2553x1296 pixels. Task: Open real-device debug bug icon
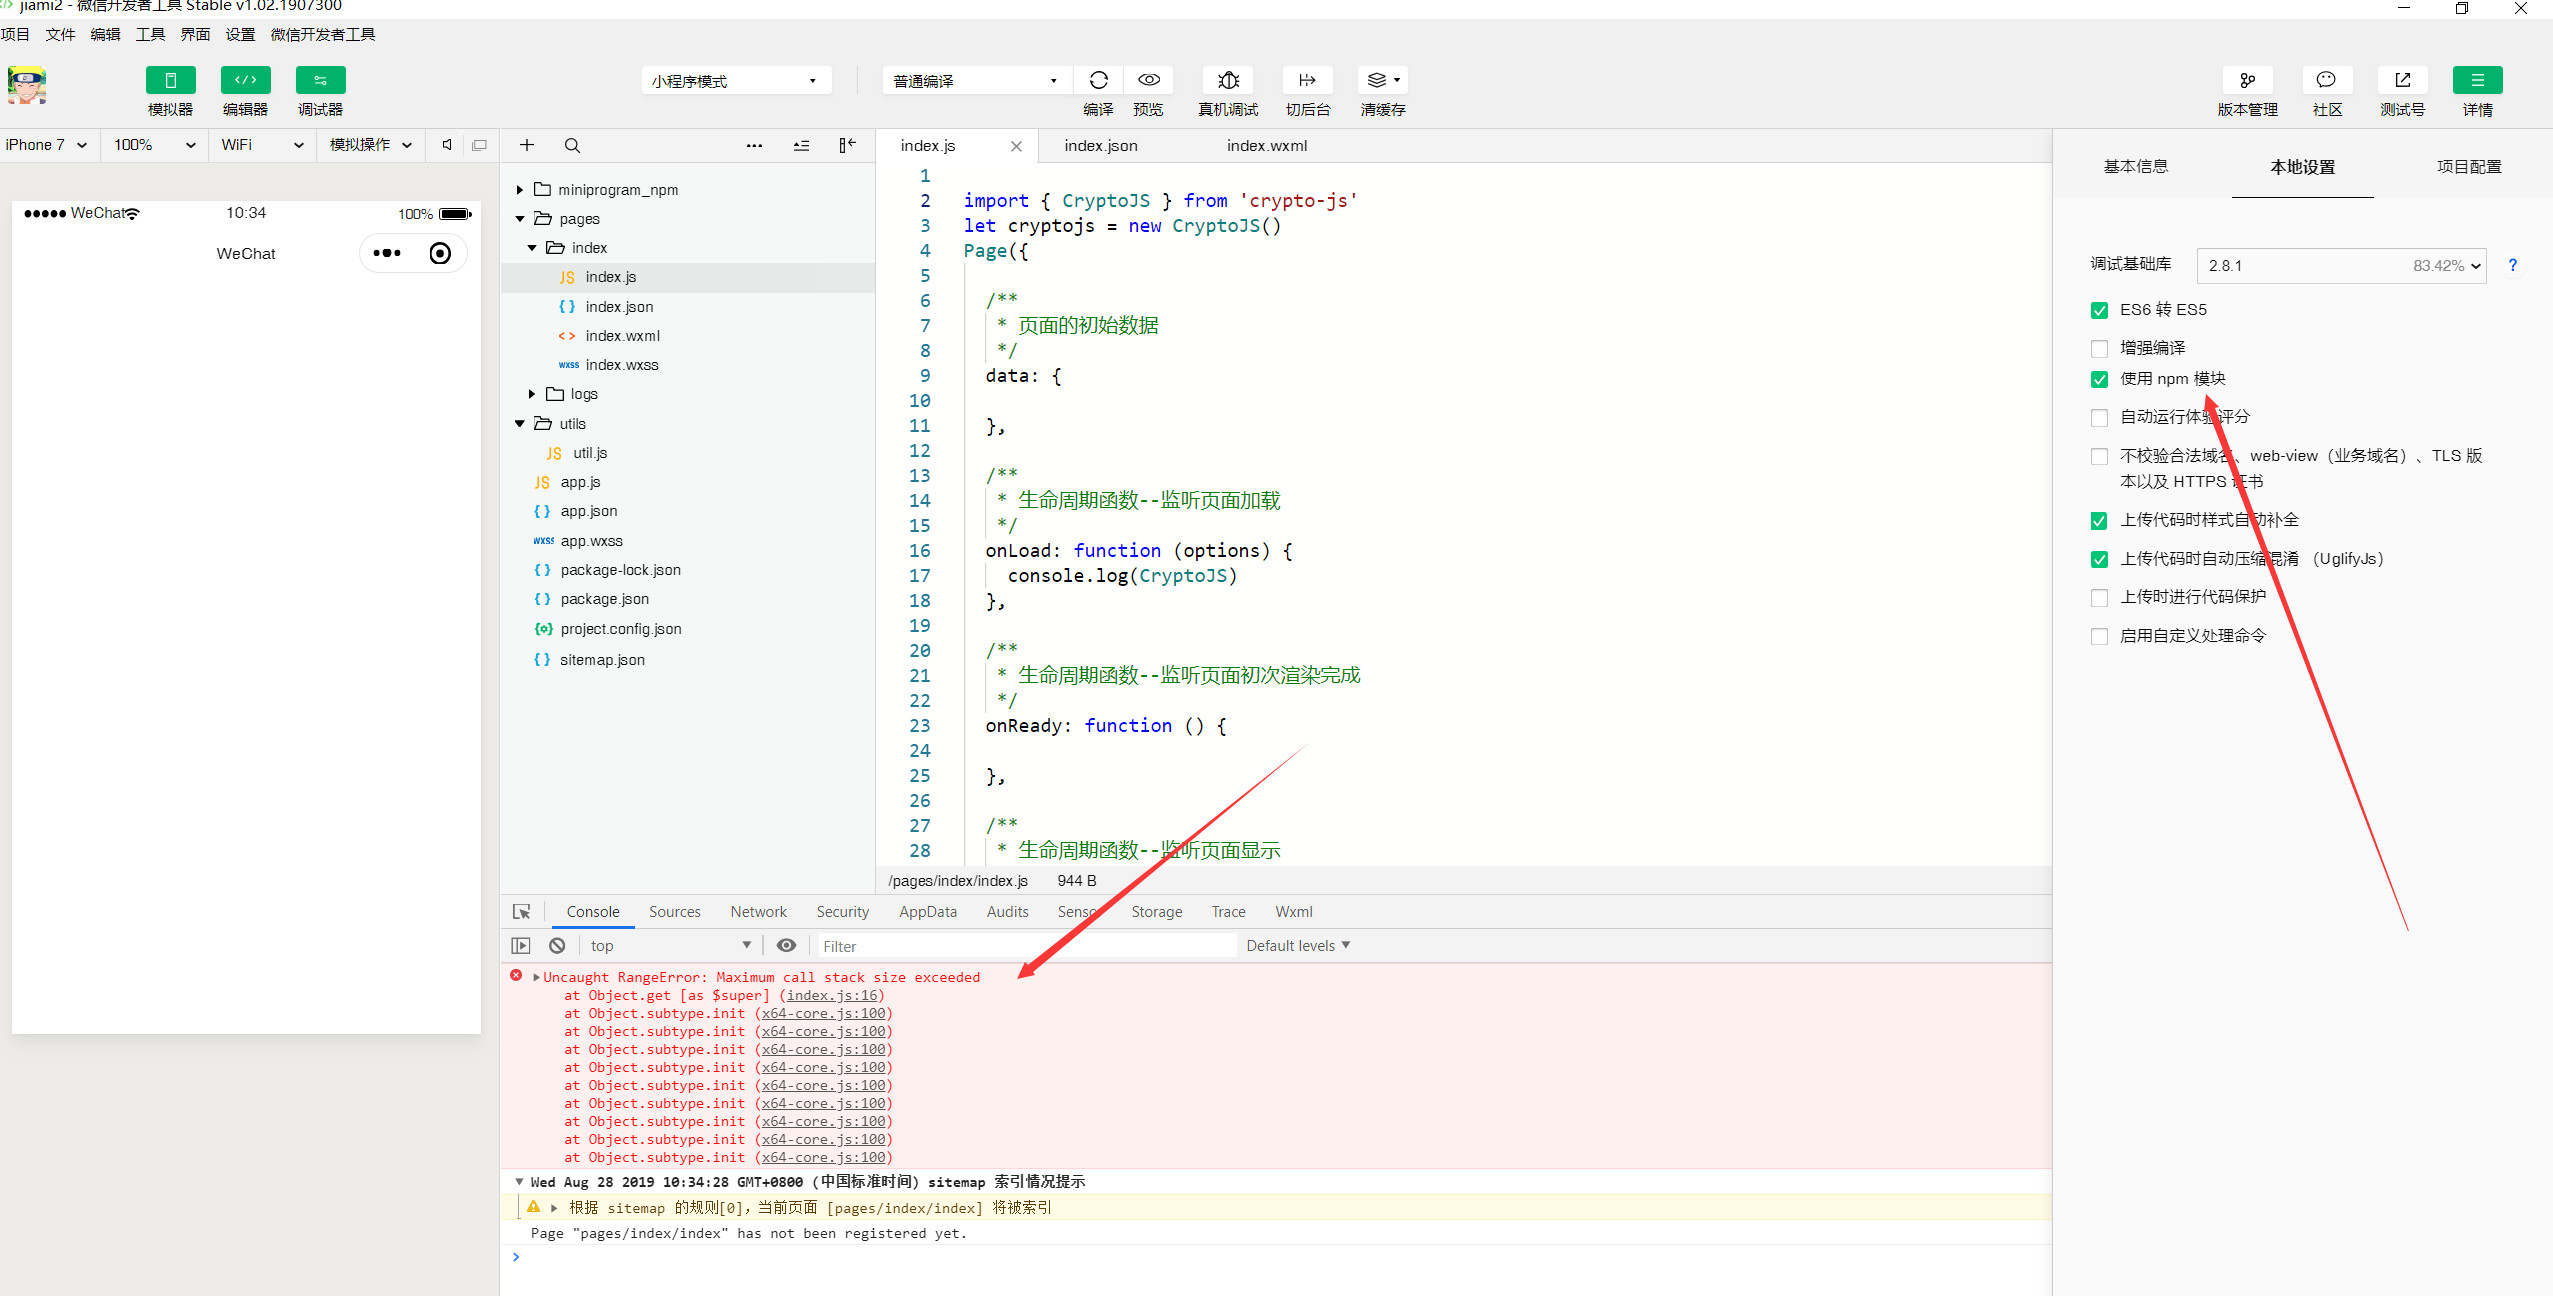click(x=1228, y=80)
